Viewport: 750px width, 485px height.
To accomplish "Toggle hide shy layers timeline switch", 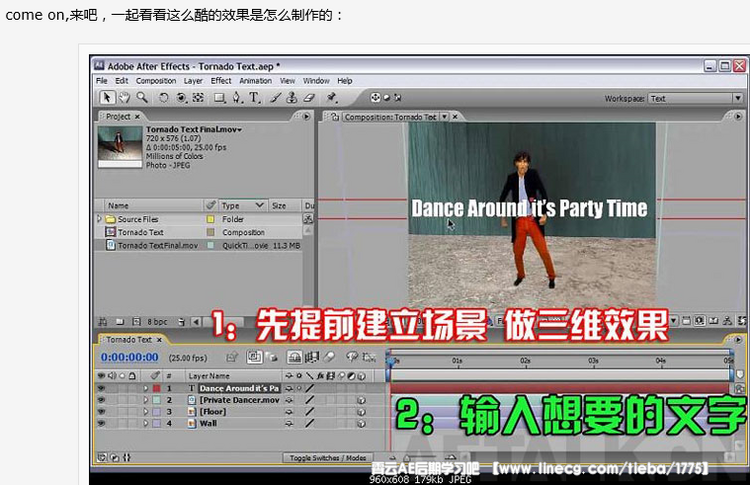I will 294,357.
